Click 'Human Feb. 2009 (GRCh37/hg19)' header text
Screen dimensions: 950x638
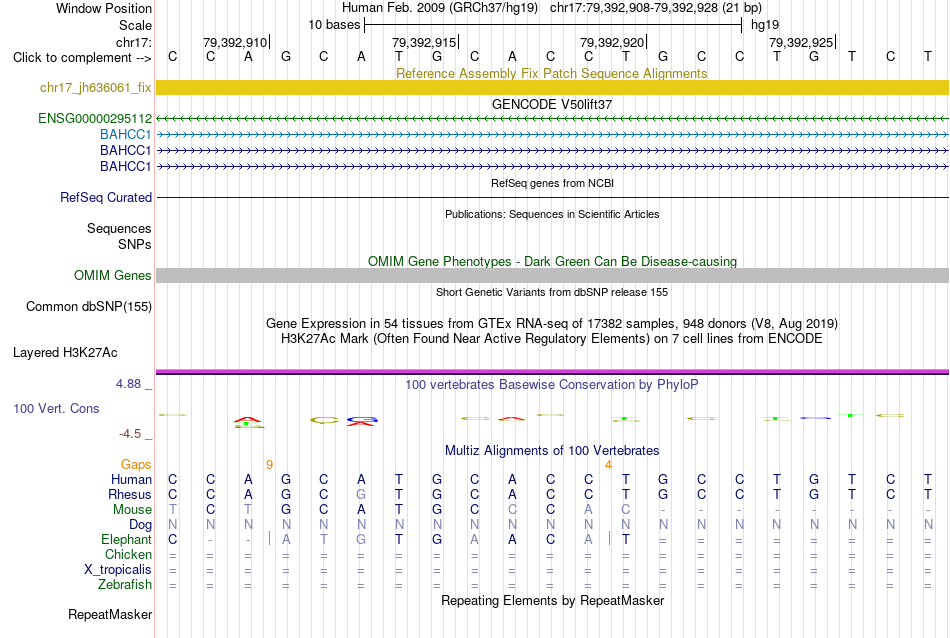click(x=440, y=8)
